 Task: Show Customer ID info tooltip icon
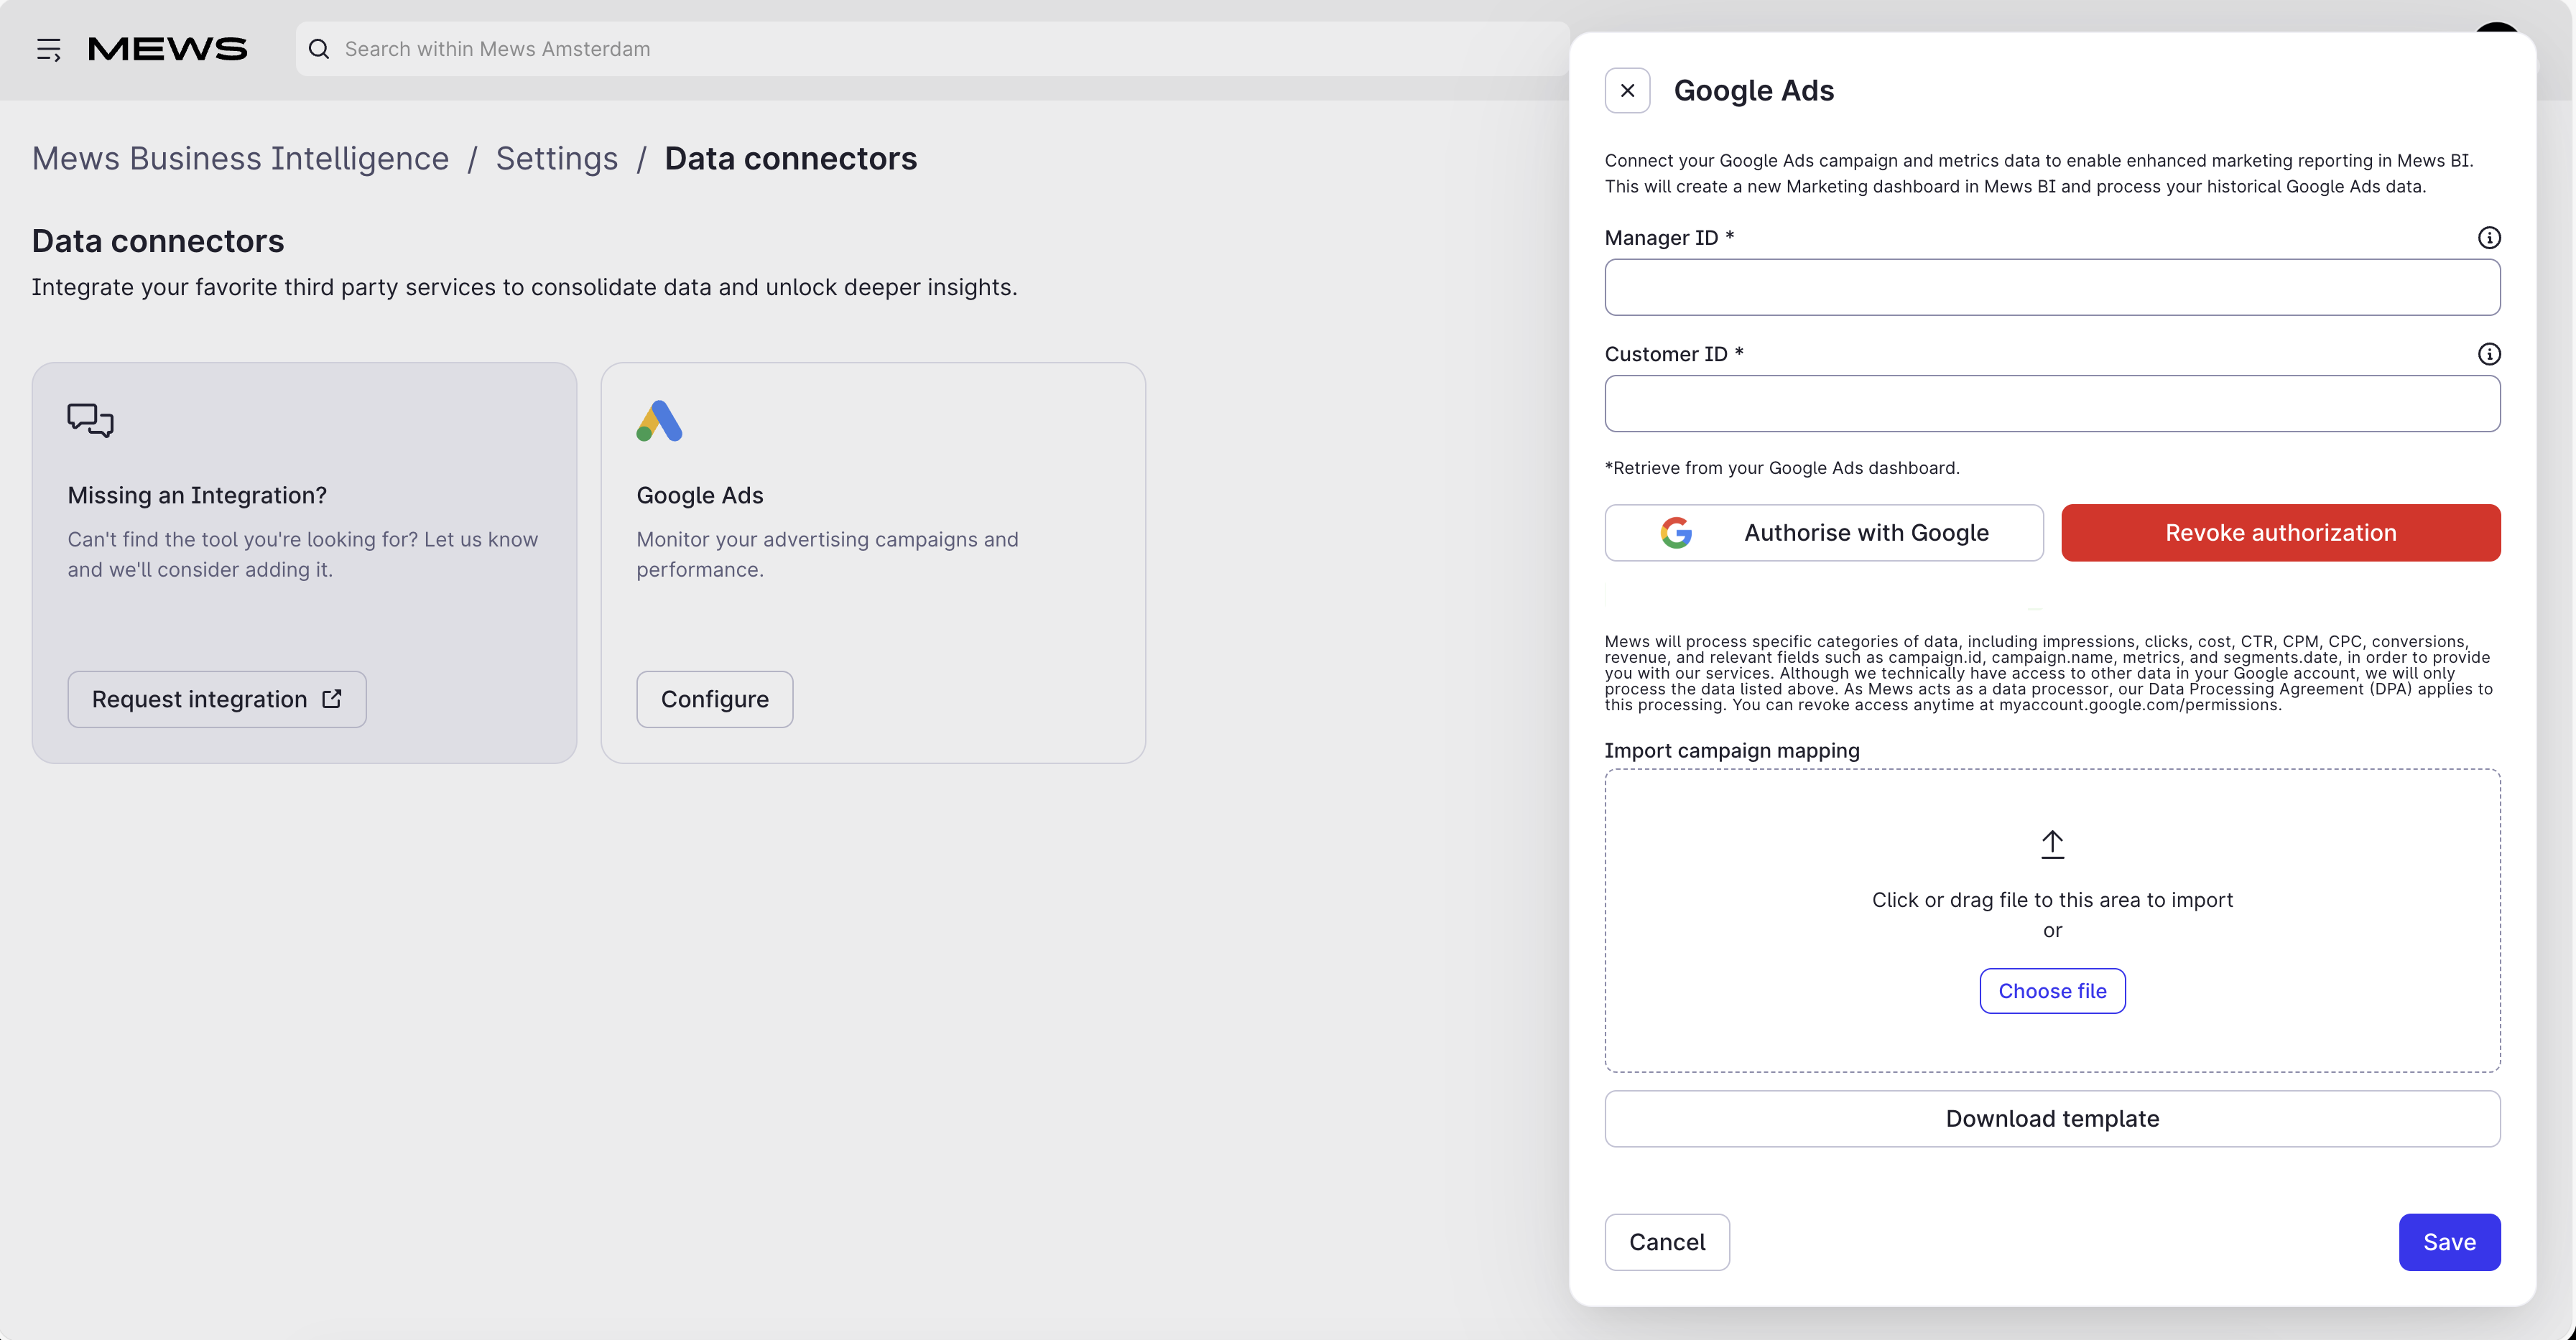click(2488, 354)
